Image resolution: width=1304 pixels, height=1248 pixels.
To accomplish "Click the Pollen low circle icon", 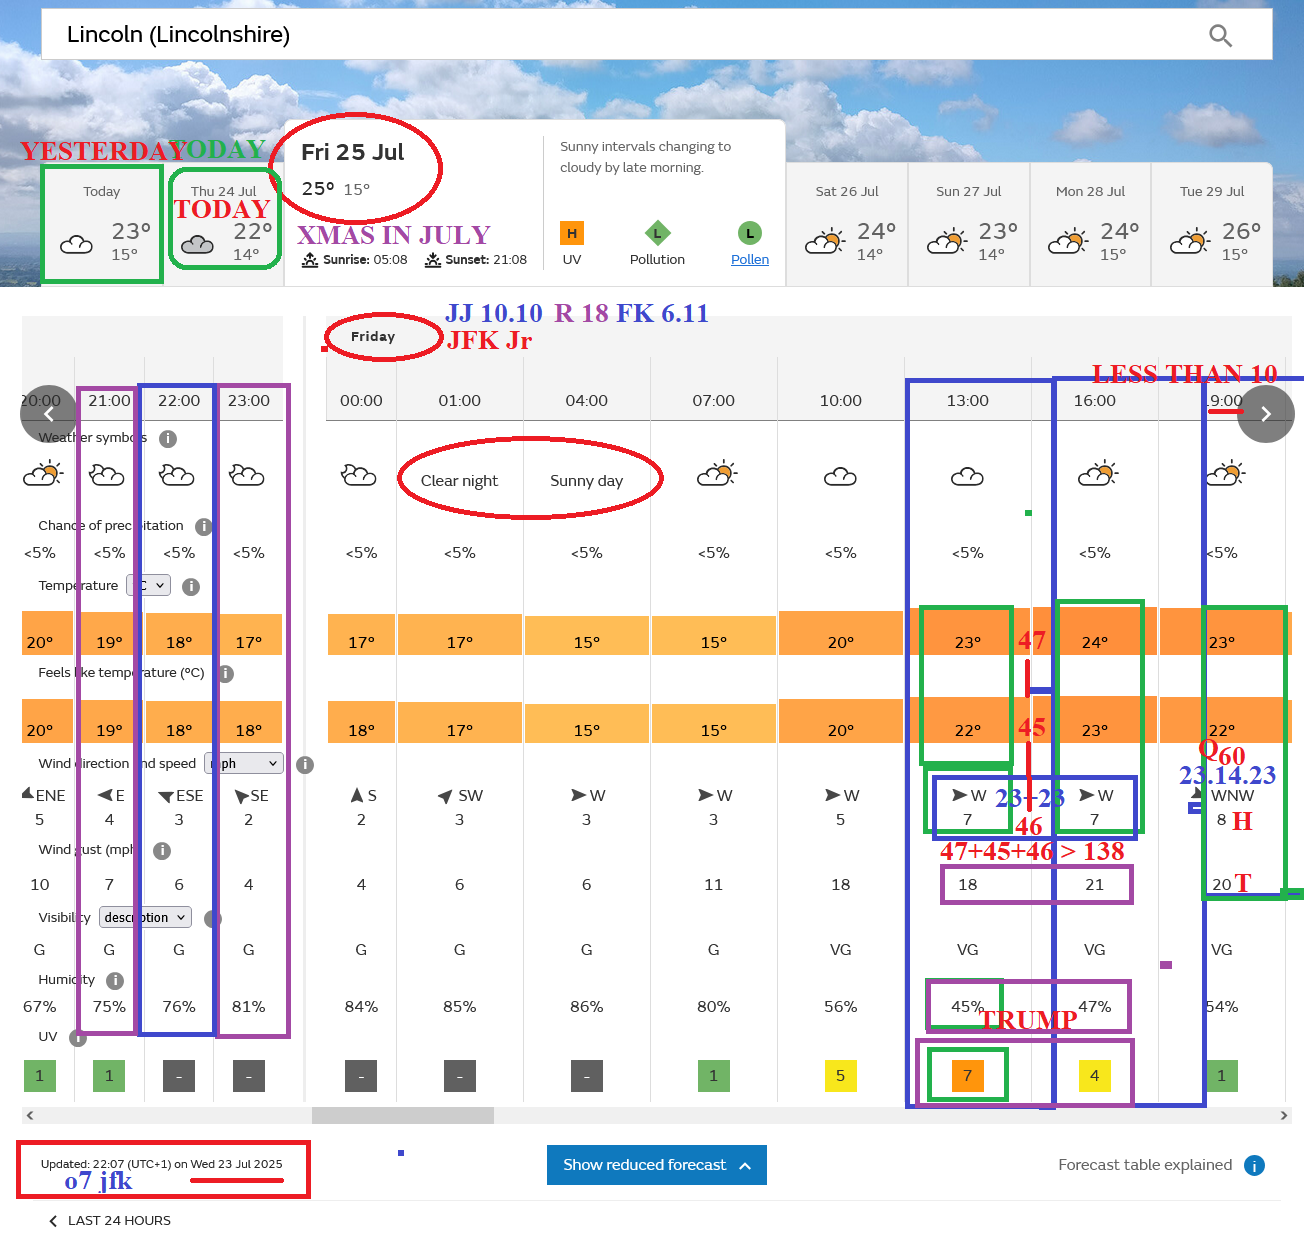I will (x=749, y=233).
